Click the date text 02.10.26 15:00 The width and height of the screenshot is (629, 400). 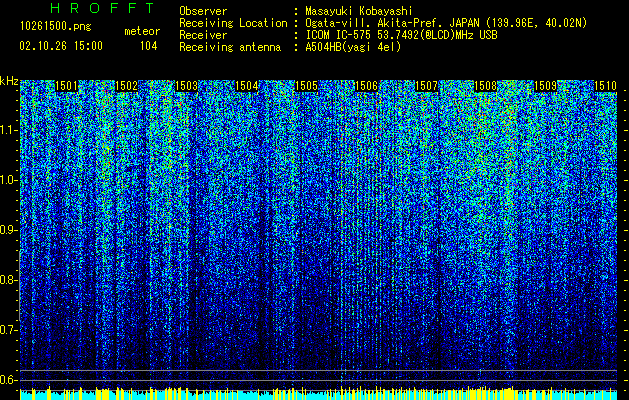[61, 46]
